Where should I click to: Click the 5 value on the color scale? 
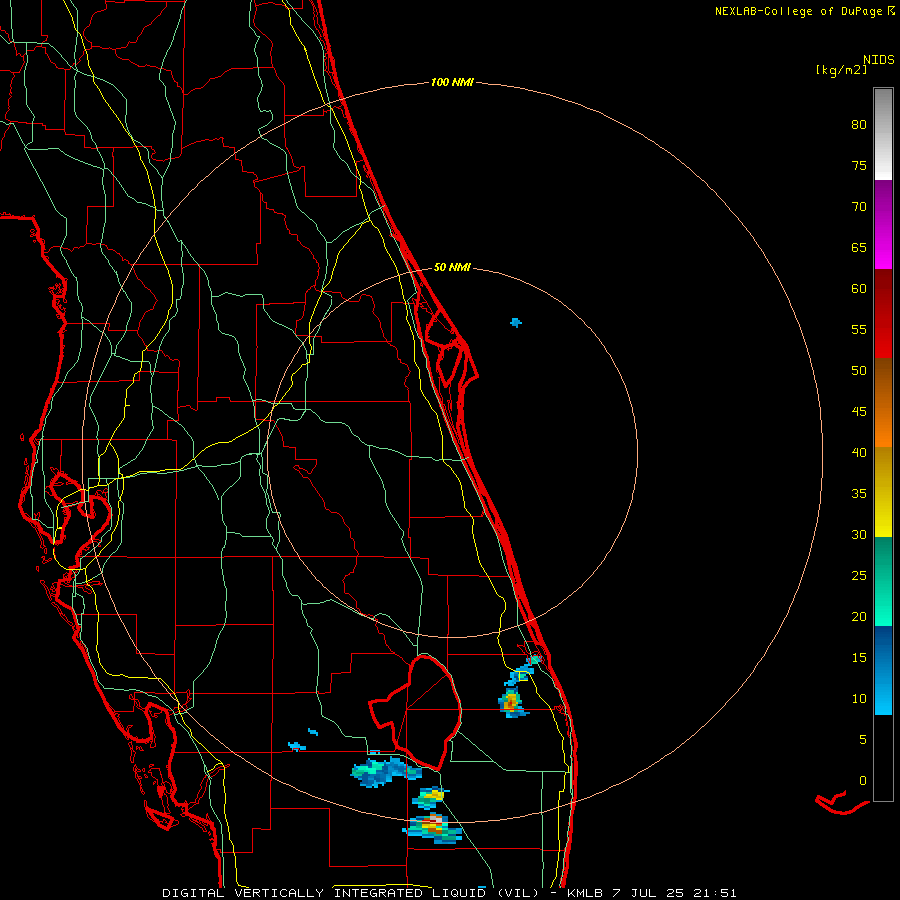pos(863,740)
